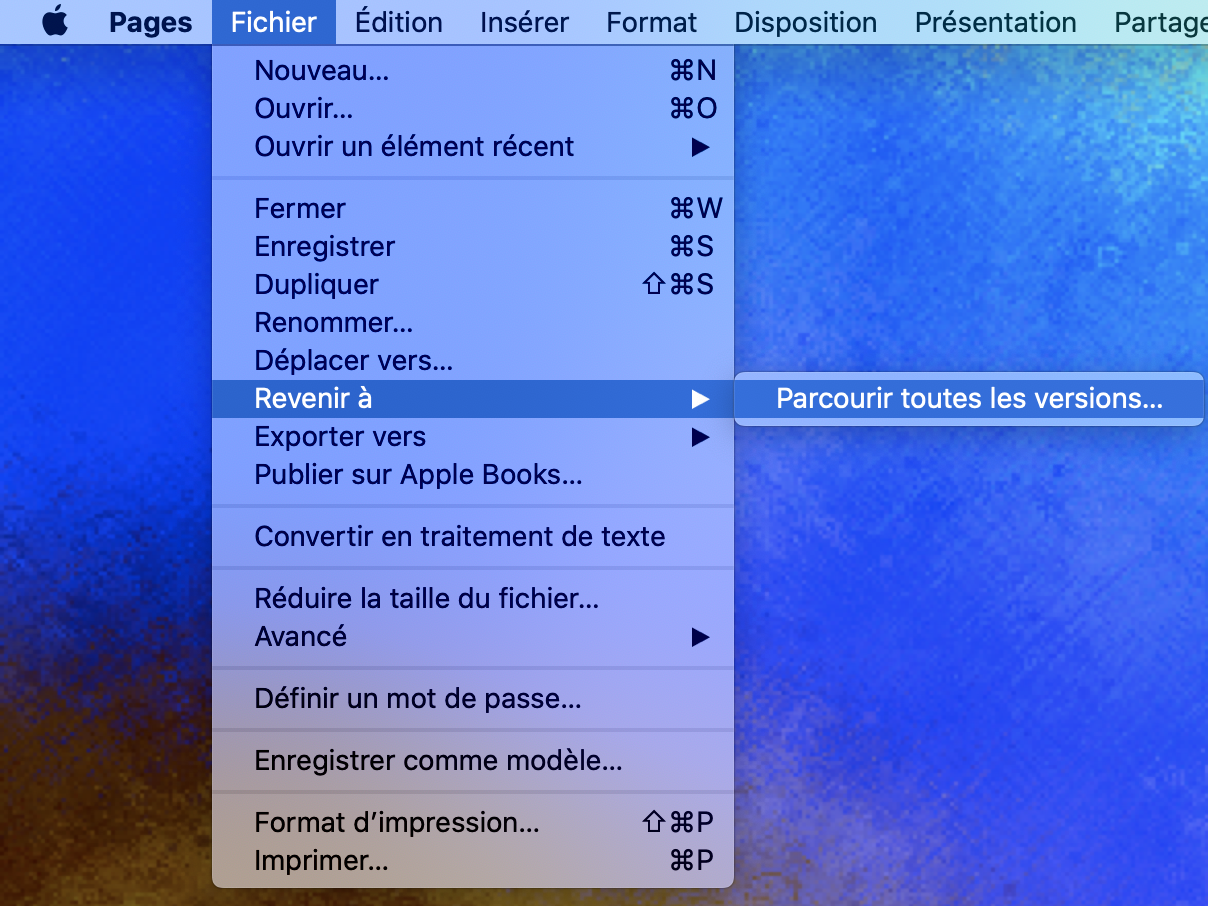The image size is (1208, 906).
Task: Open the Présentation menu
Action: click(x=996, y=22)
